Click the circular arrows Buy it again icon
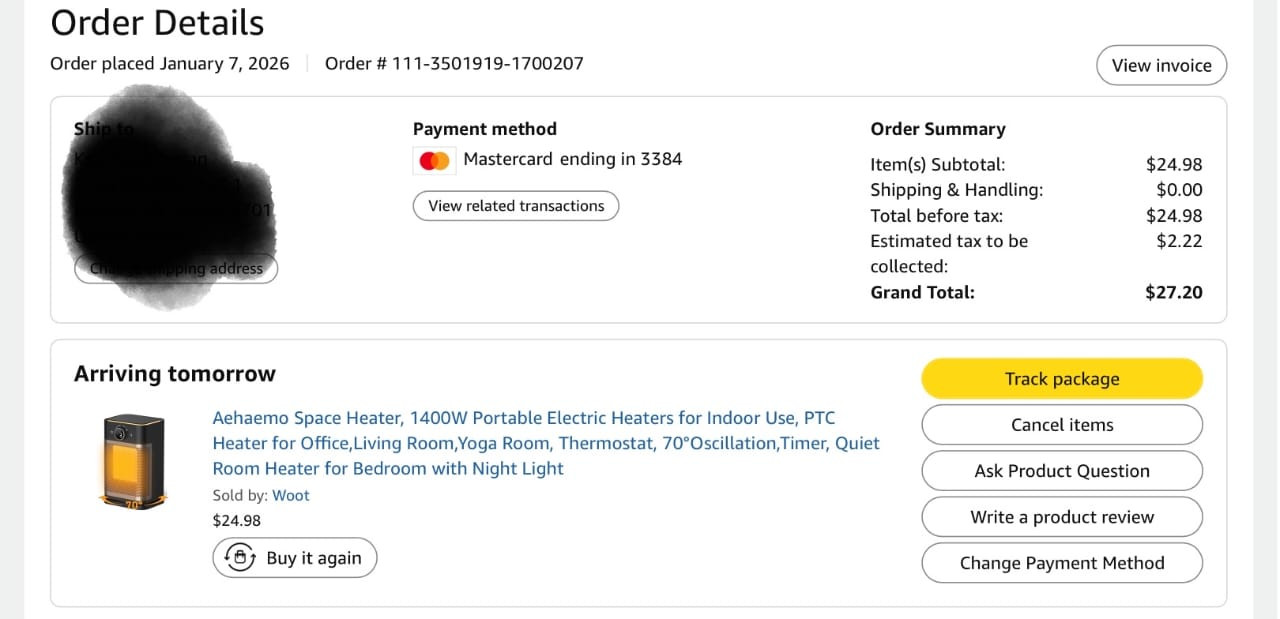Viewport: 1280px width, 619px height. tap(240, 558)
